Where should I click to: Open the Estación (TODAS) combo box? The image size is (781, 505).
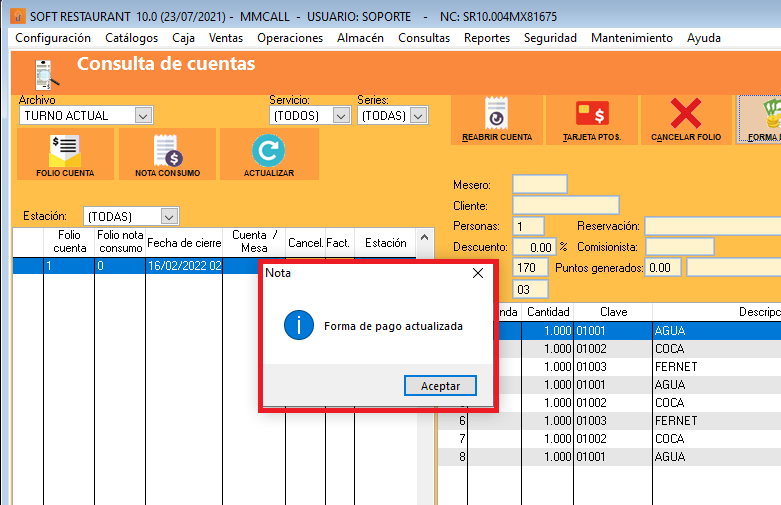point(169,216)
